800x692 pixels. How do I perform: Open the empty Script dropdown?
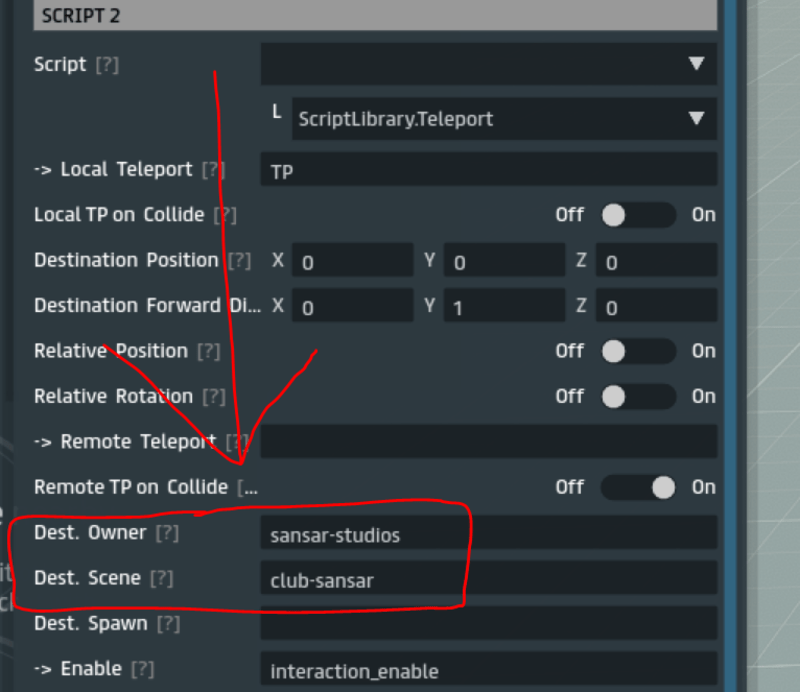coord(488,64)
